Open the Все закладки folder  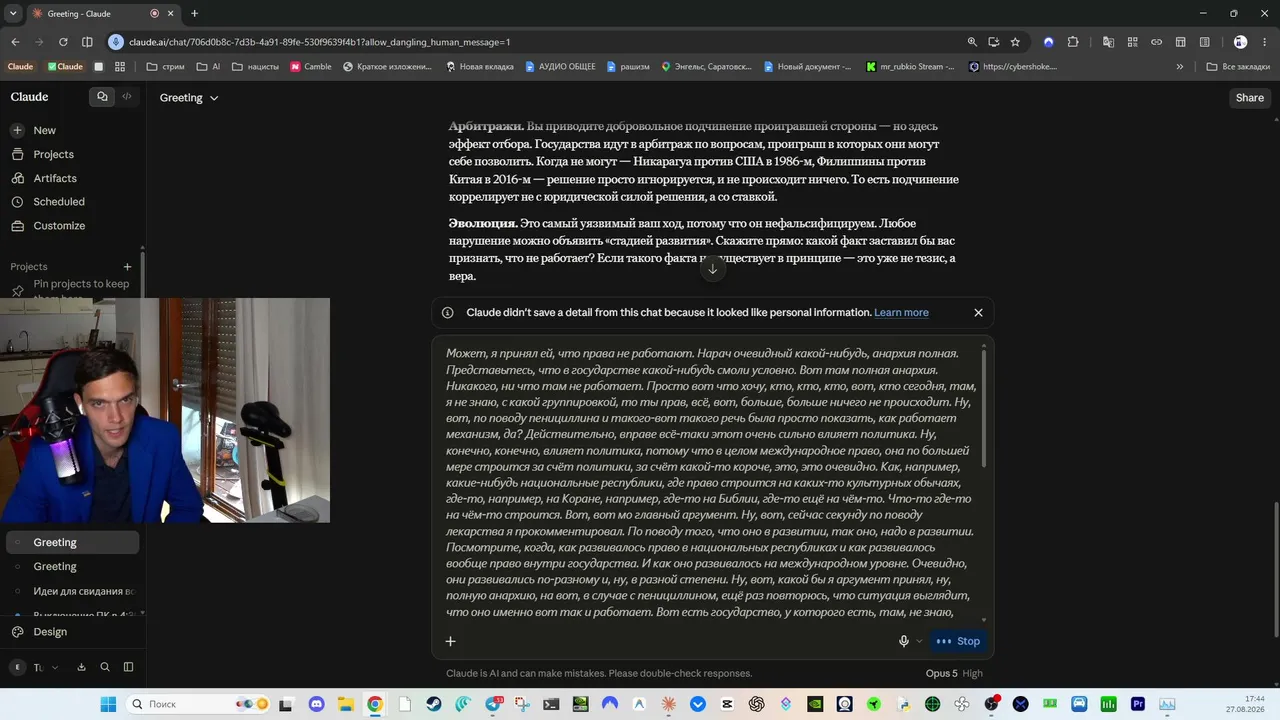tap(1237, 67)
